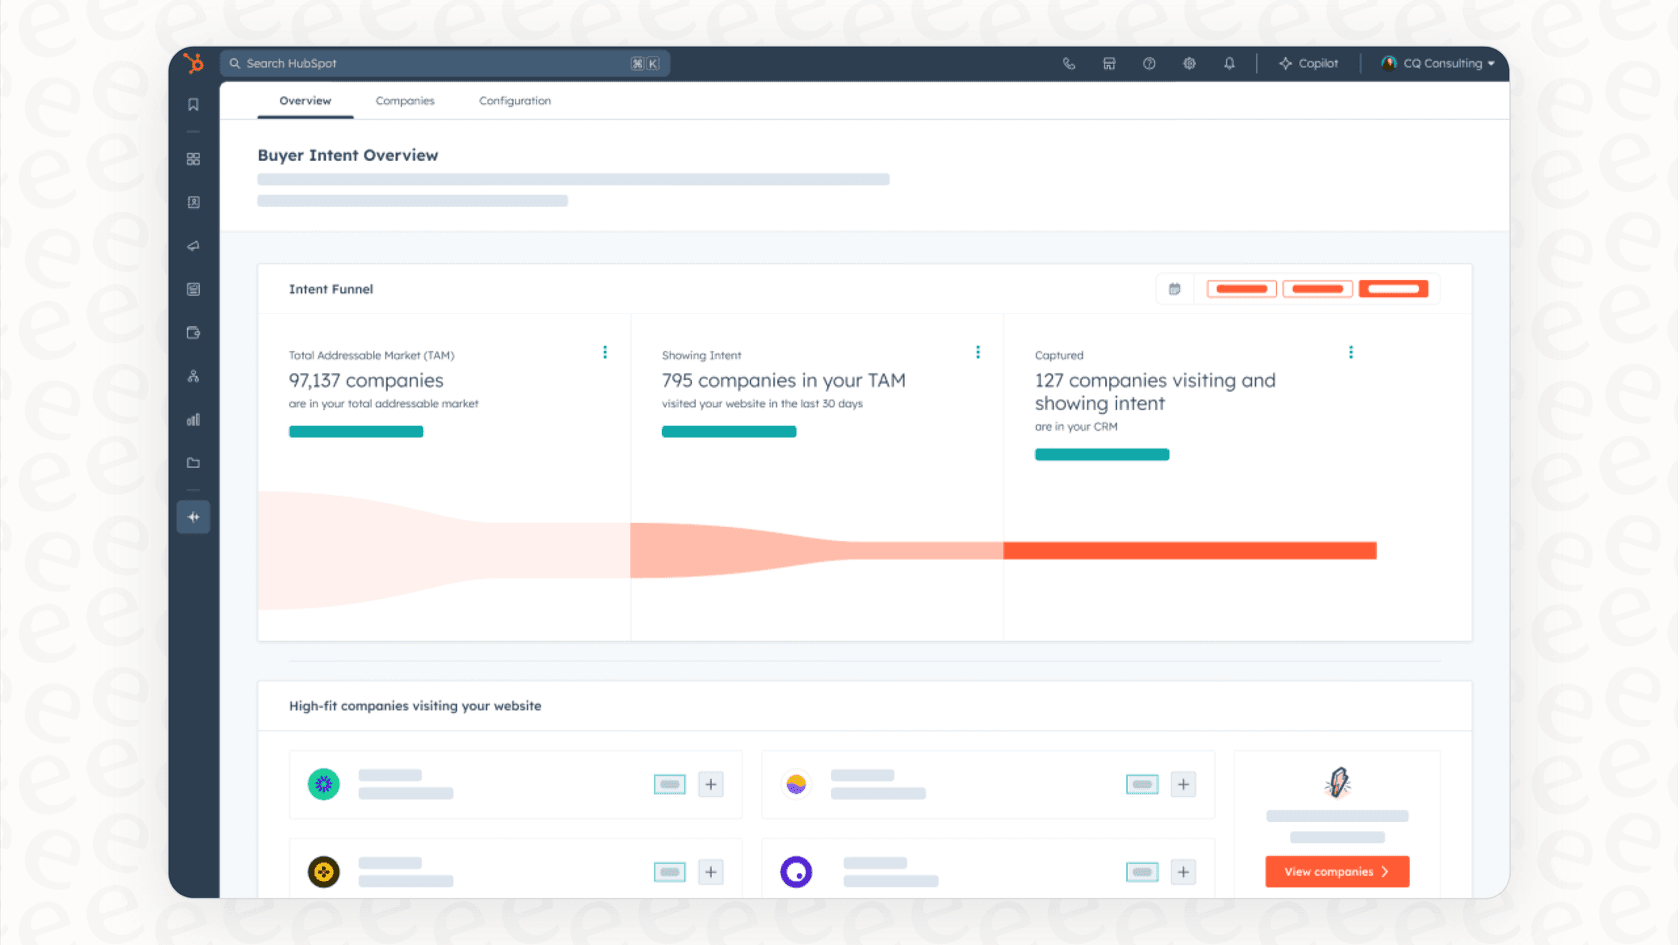Launch Copilot from the top bar
1680x945 pixels.
pyautogui.click(x=1309, y=63)
